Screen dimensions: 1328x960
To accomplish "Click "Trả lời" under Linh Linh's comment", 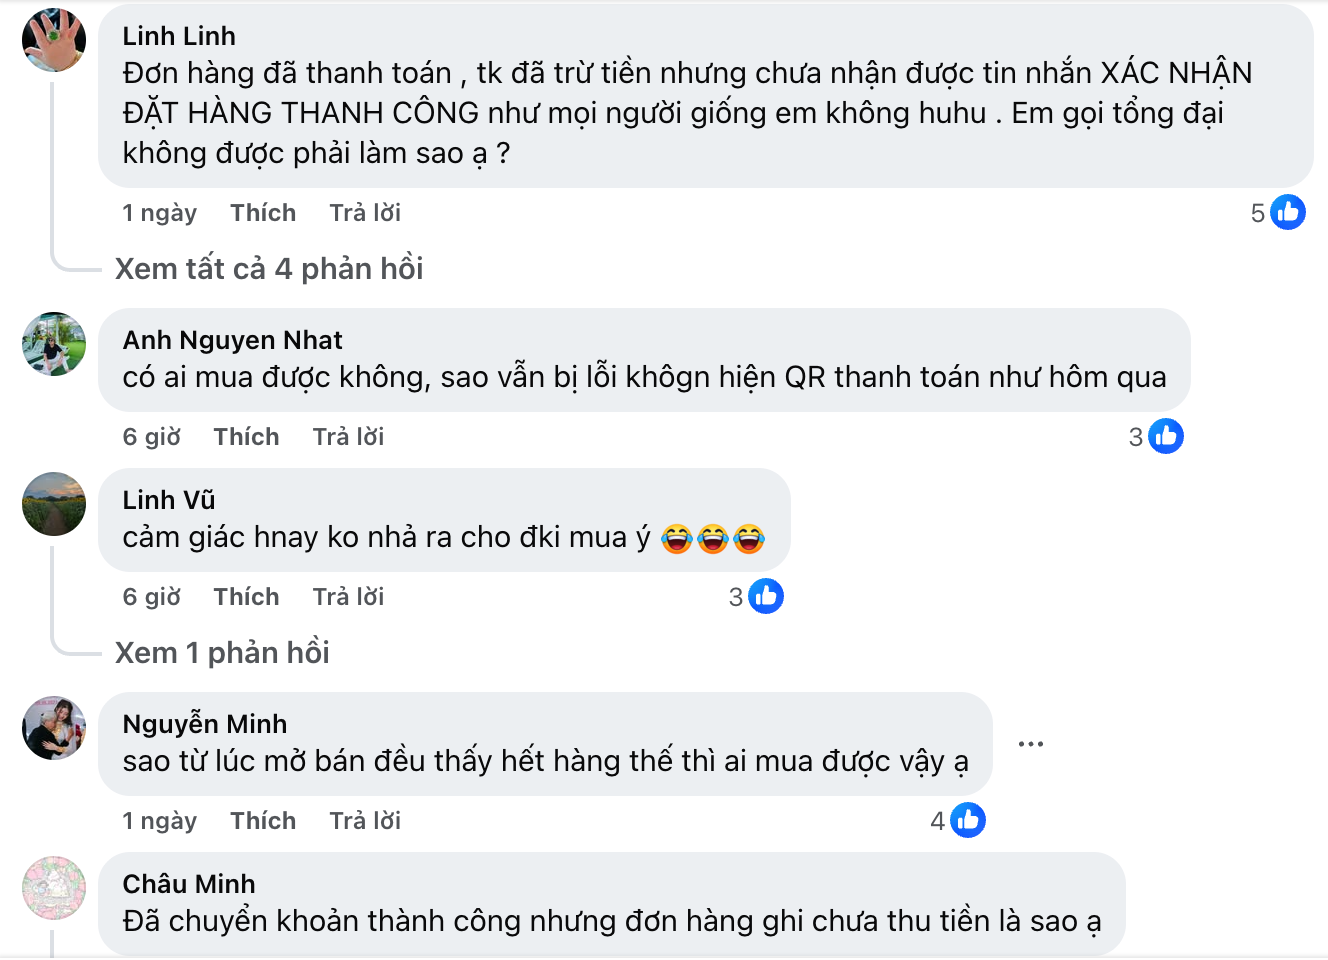I will [365, 213].
